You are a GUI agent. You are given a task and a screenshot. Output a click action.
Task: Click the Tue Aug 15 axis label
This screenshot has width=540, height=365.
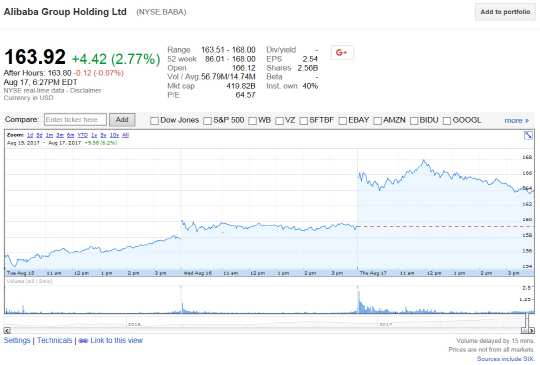coord(20,273)
